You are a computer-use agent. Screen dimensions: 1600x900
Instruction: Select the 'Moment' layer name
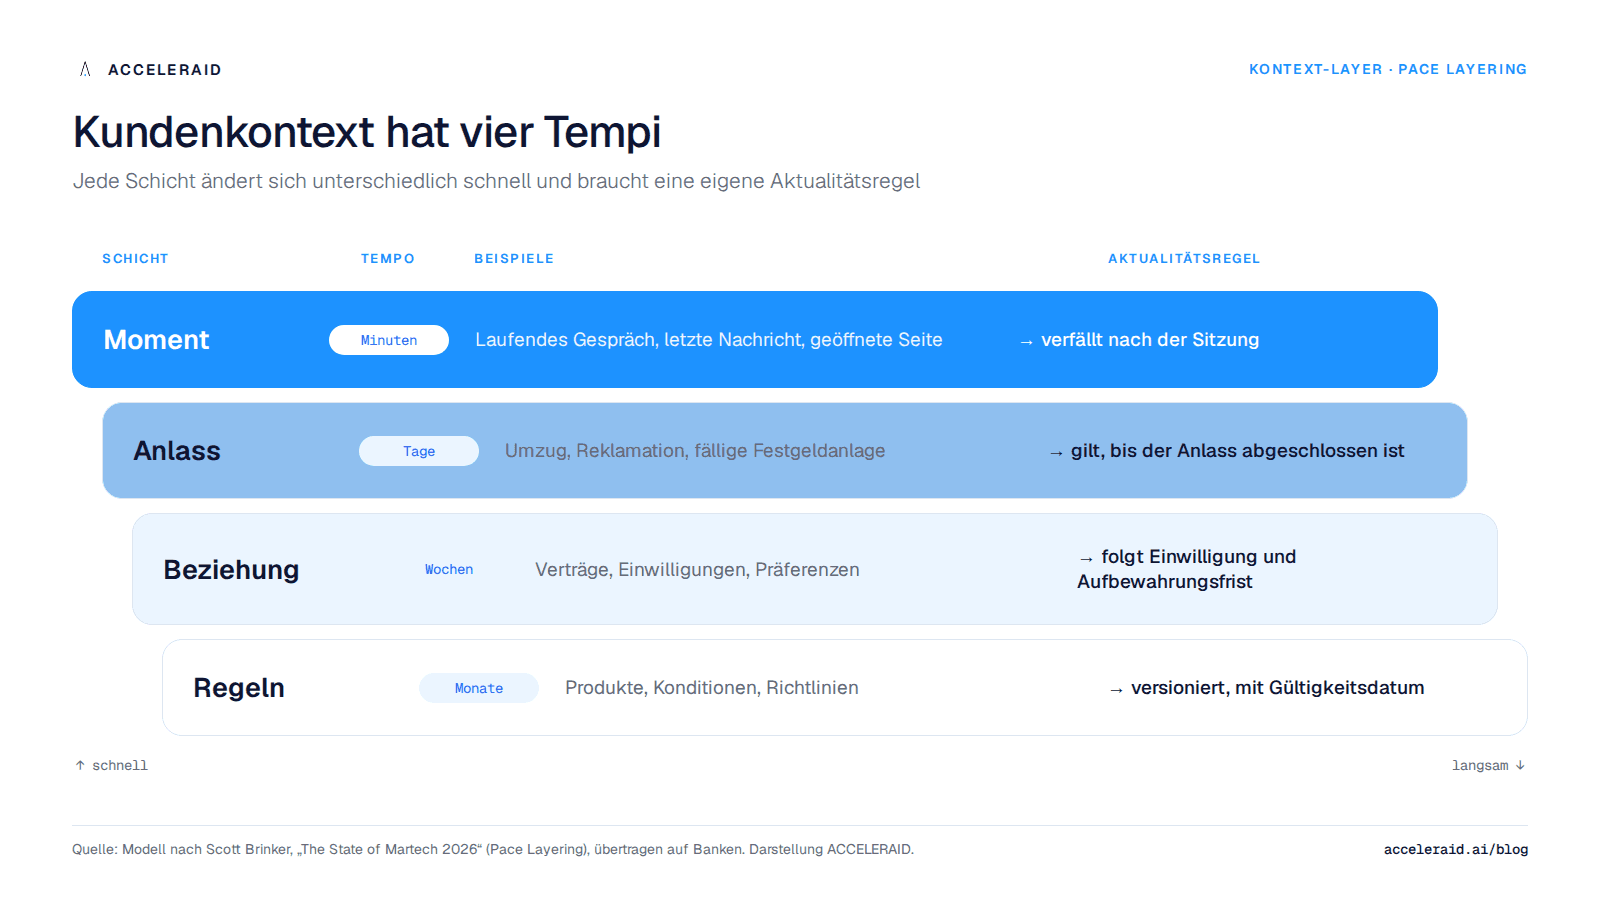[x=156, y=340]
